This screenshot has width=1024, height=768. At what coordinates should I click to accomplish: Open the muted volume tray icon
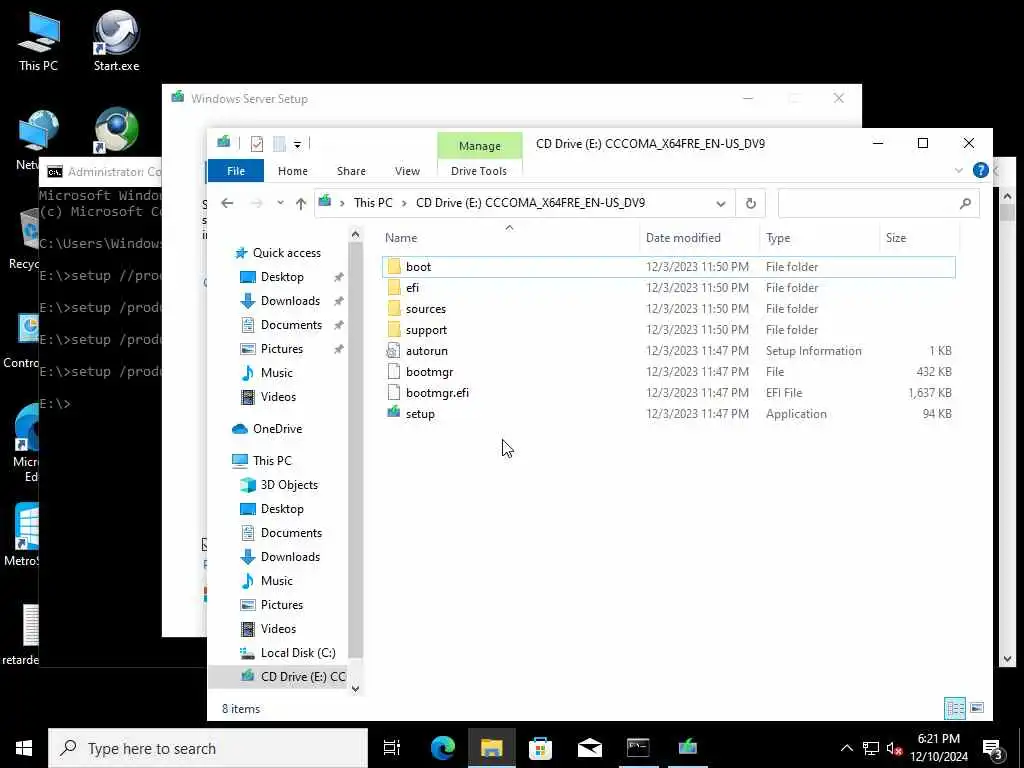click(x=894, y=748)
